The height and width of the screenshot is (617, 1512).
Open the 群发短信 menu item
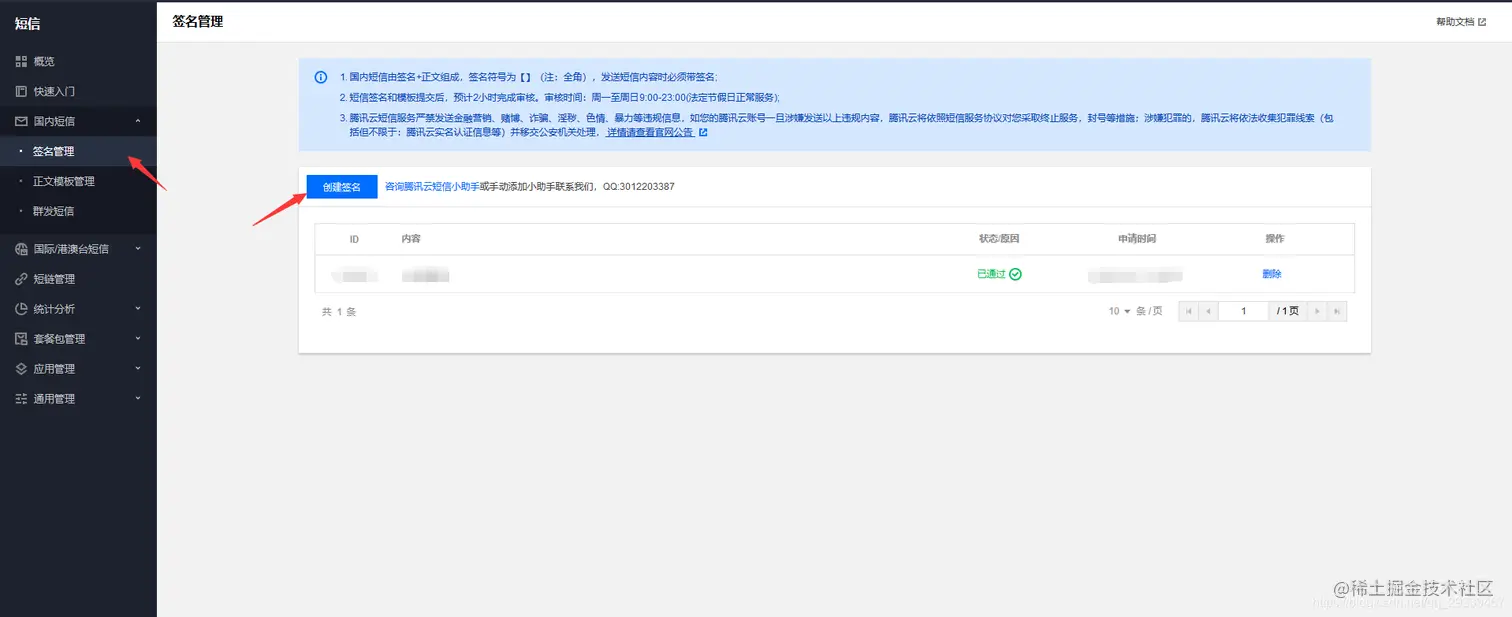click(x=55, y=211)
